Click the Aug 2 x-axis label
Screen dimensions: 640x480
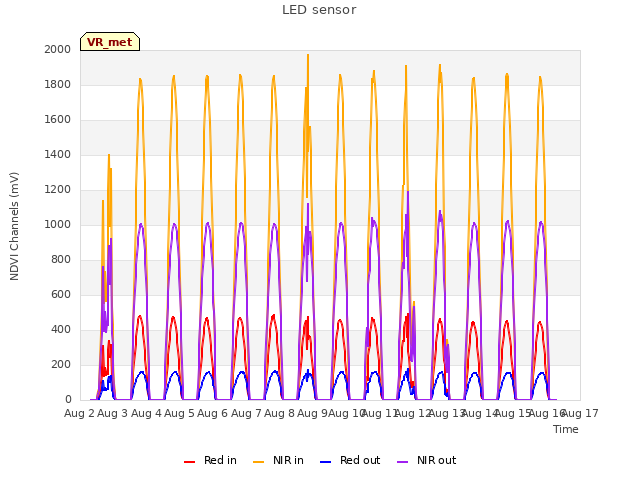coord(79,413)
